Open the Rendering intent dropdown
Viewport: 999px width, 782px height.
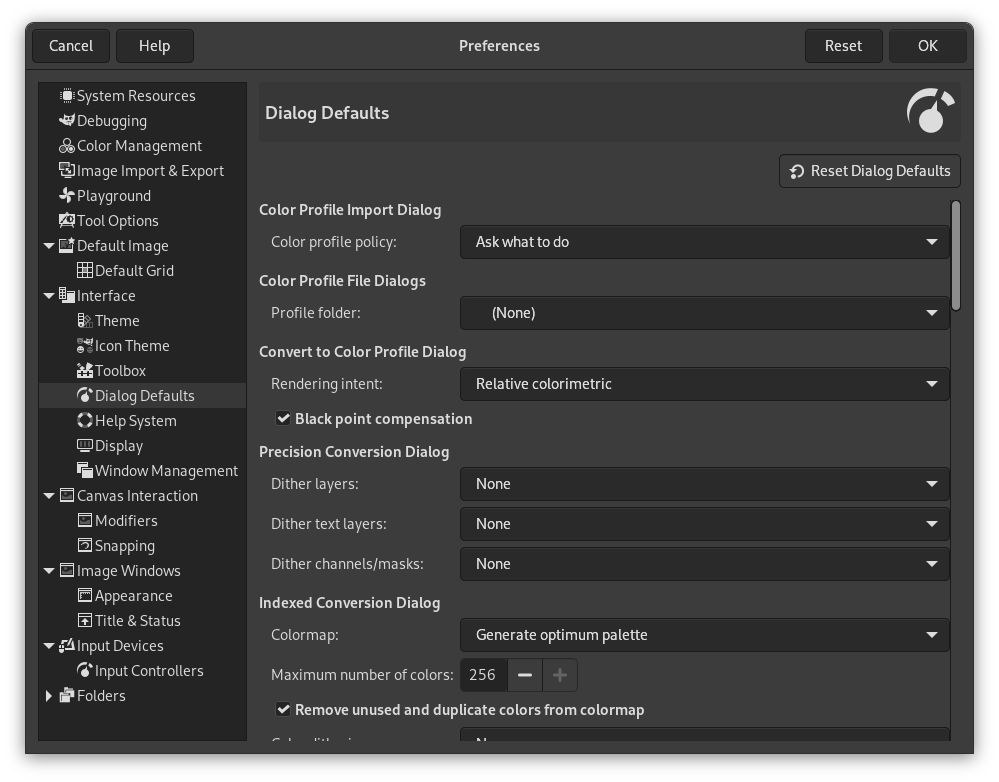(x=704, y=383)
